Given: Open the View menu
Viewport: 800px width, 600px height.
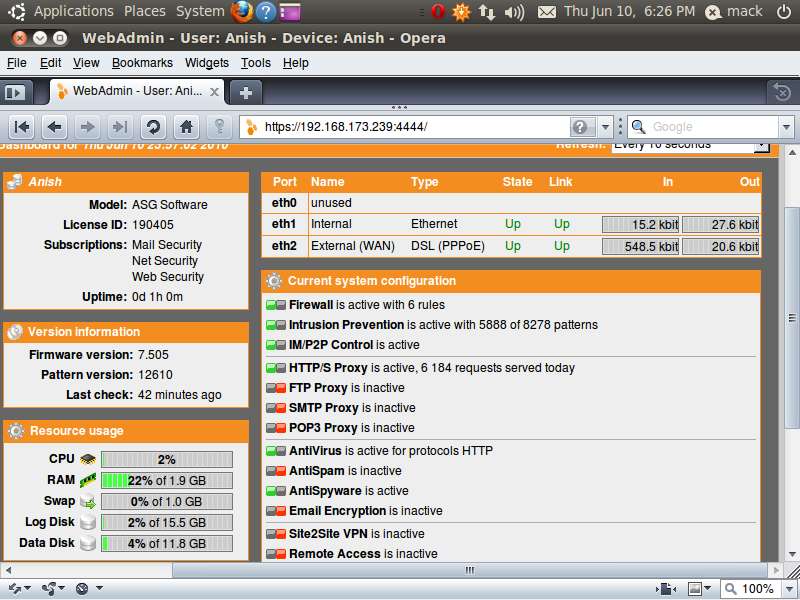Looking at the screenshot, I should 86,63.
